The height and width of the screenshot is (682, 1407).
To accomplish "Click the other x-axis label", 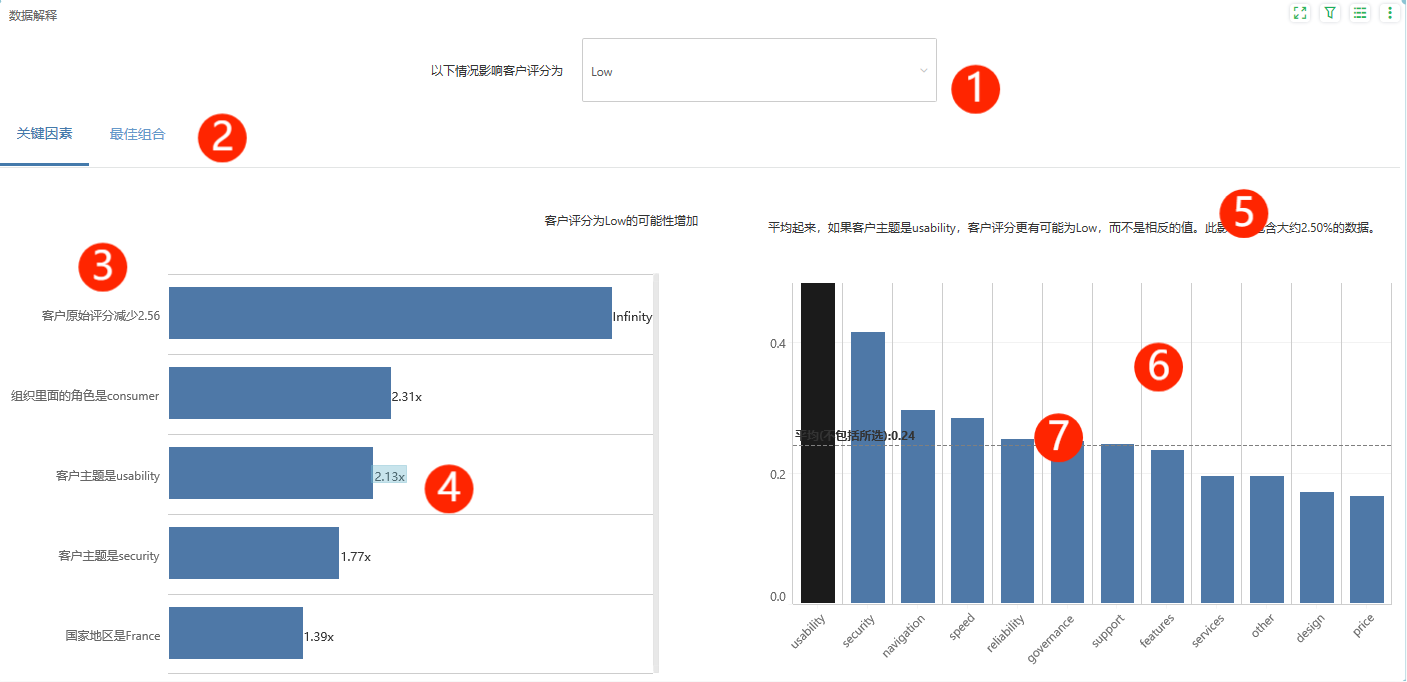I will (1263, 626).
